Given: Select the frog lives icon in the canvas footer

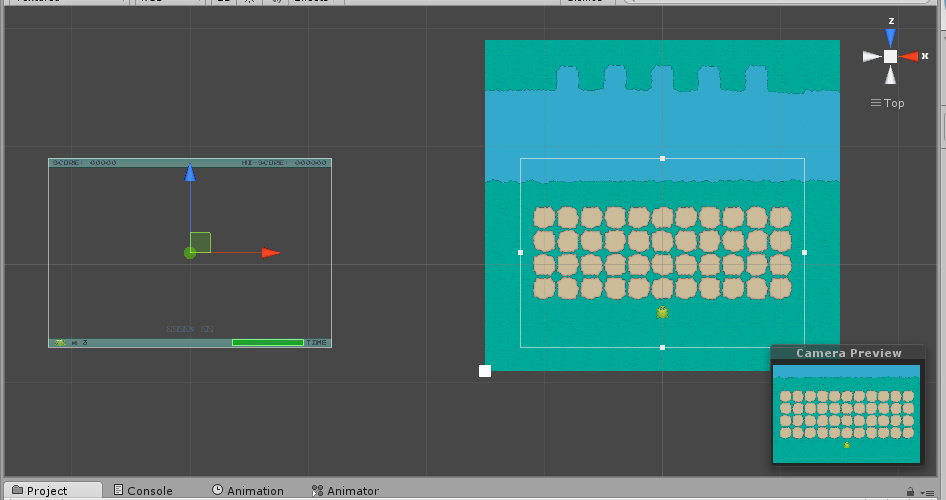Looking at the screenshot, I should point(60,343).
